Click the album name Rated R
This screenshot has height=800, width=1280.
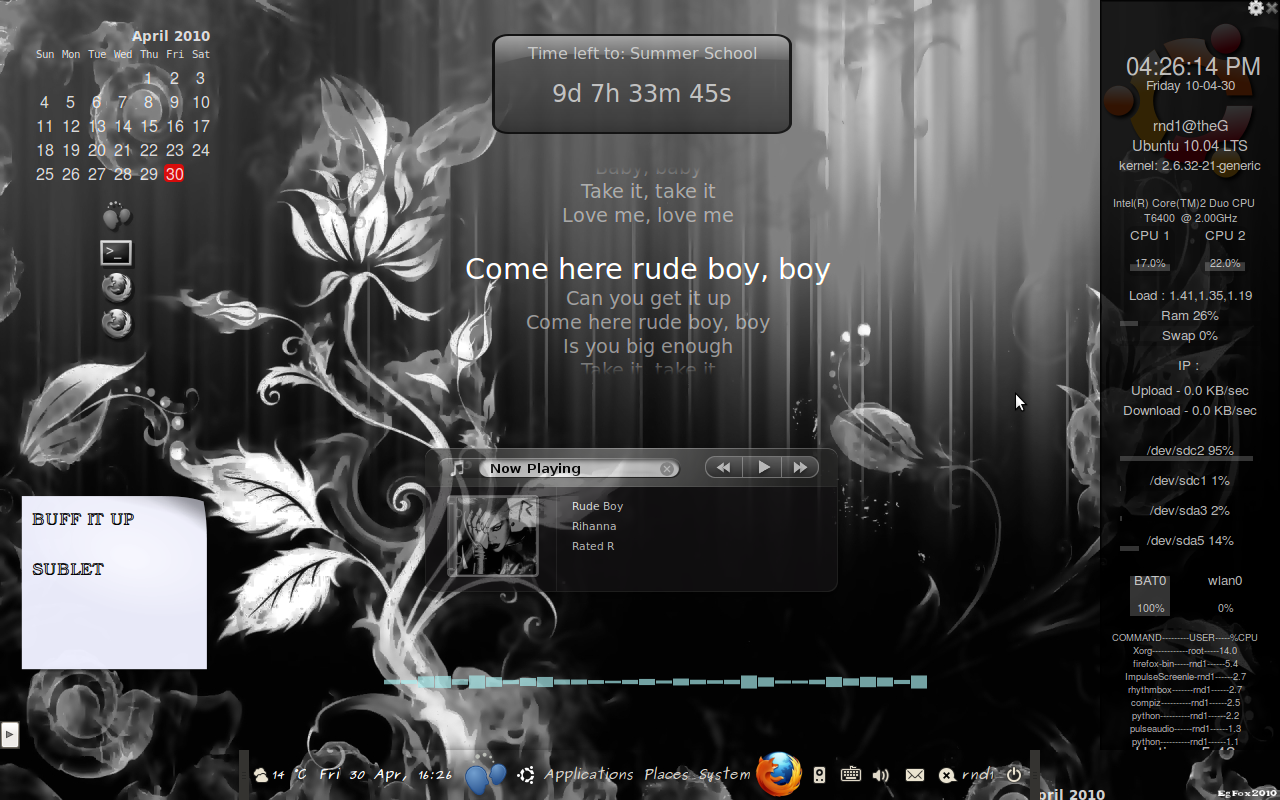point(593,546)
